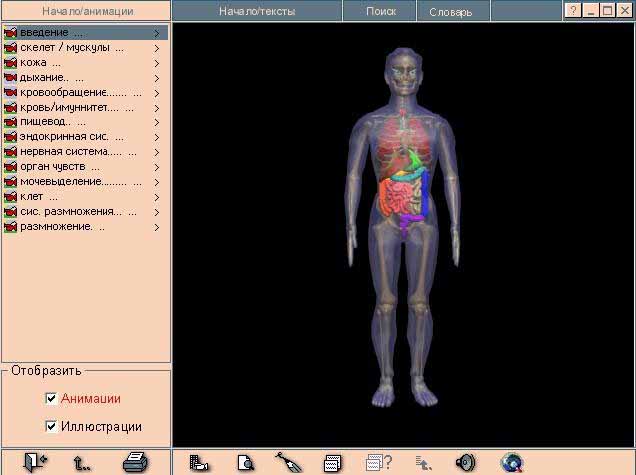The image size is (636, 475).
Task: Select the Начало/анимации header
Action: pyautogui.click(x=85, y=12)
